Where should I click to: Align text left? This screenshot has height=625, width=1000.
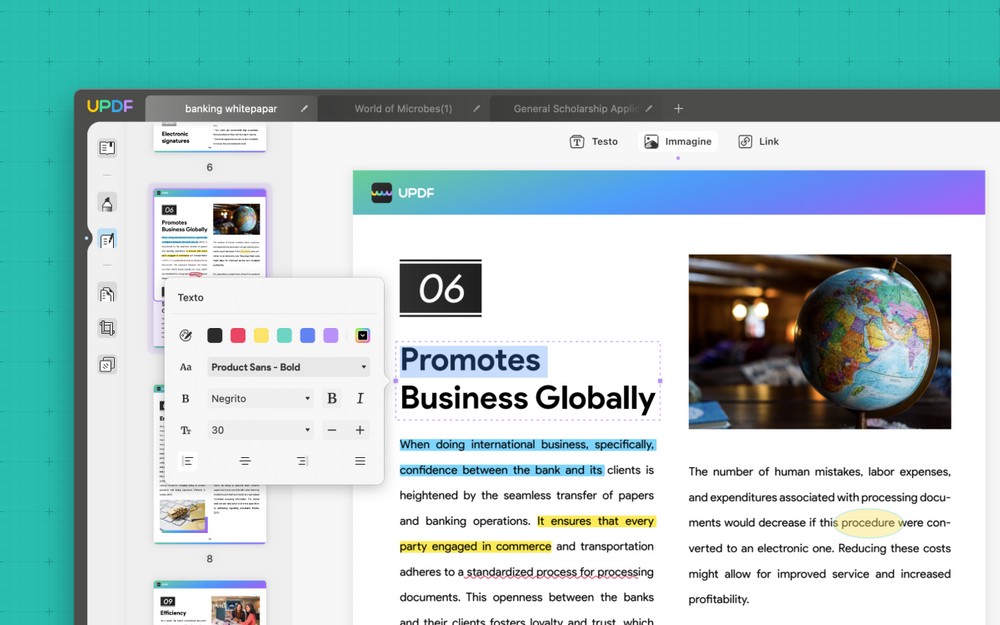point(188,461)
